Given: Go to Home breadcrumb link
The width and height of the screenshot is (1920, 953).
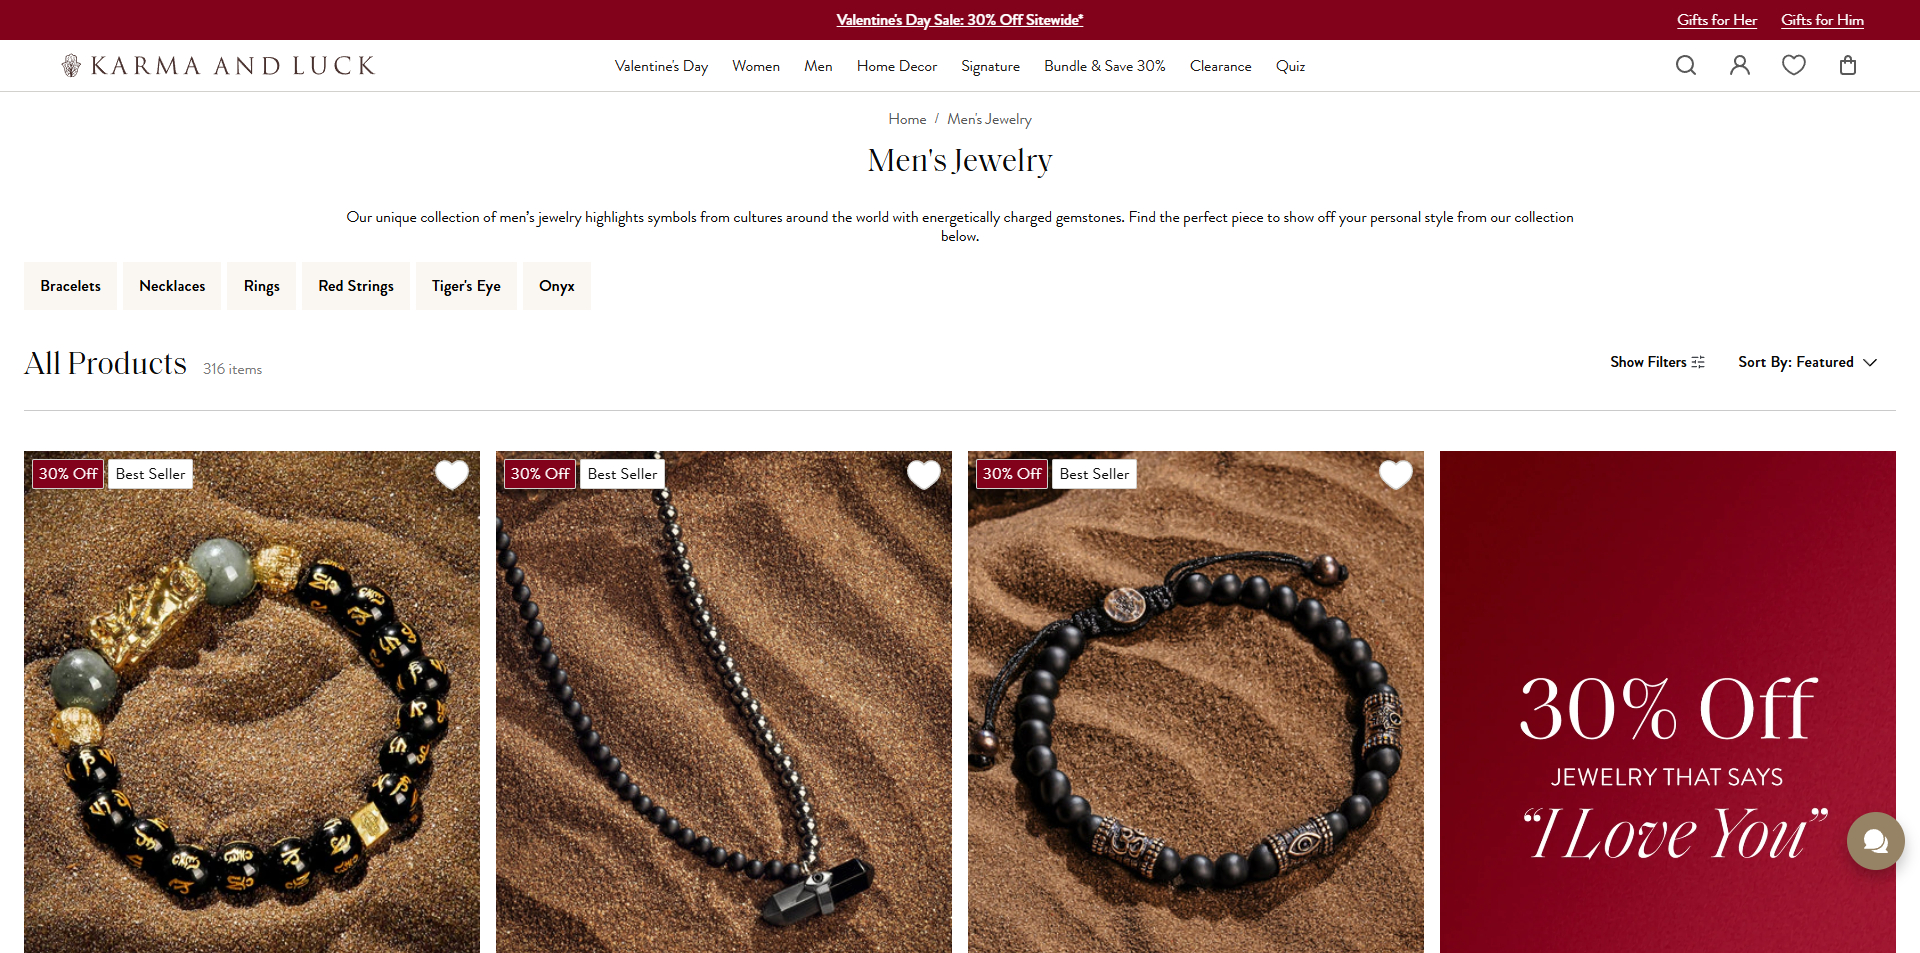Looking at the screenshot, I should 907,119.
